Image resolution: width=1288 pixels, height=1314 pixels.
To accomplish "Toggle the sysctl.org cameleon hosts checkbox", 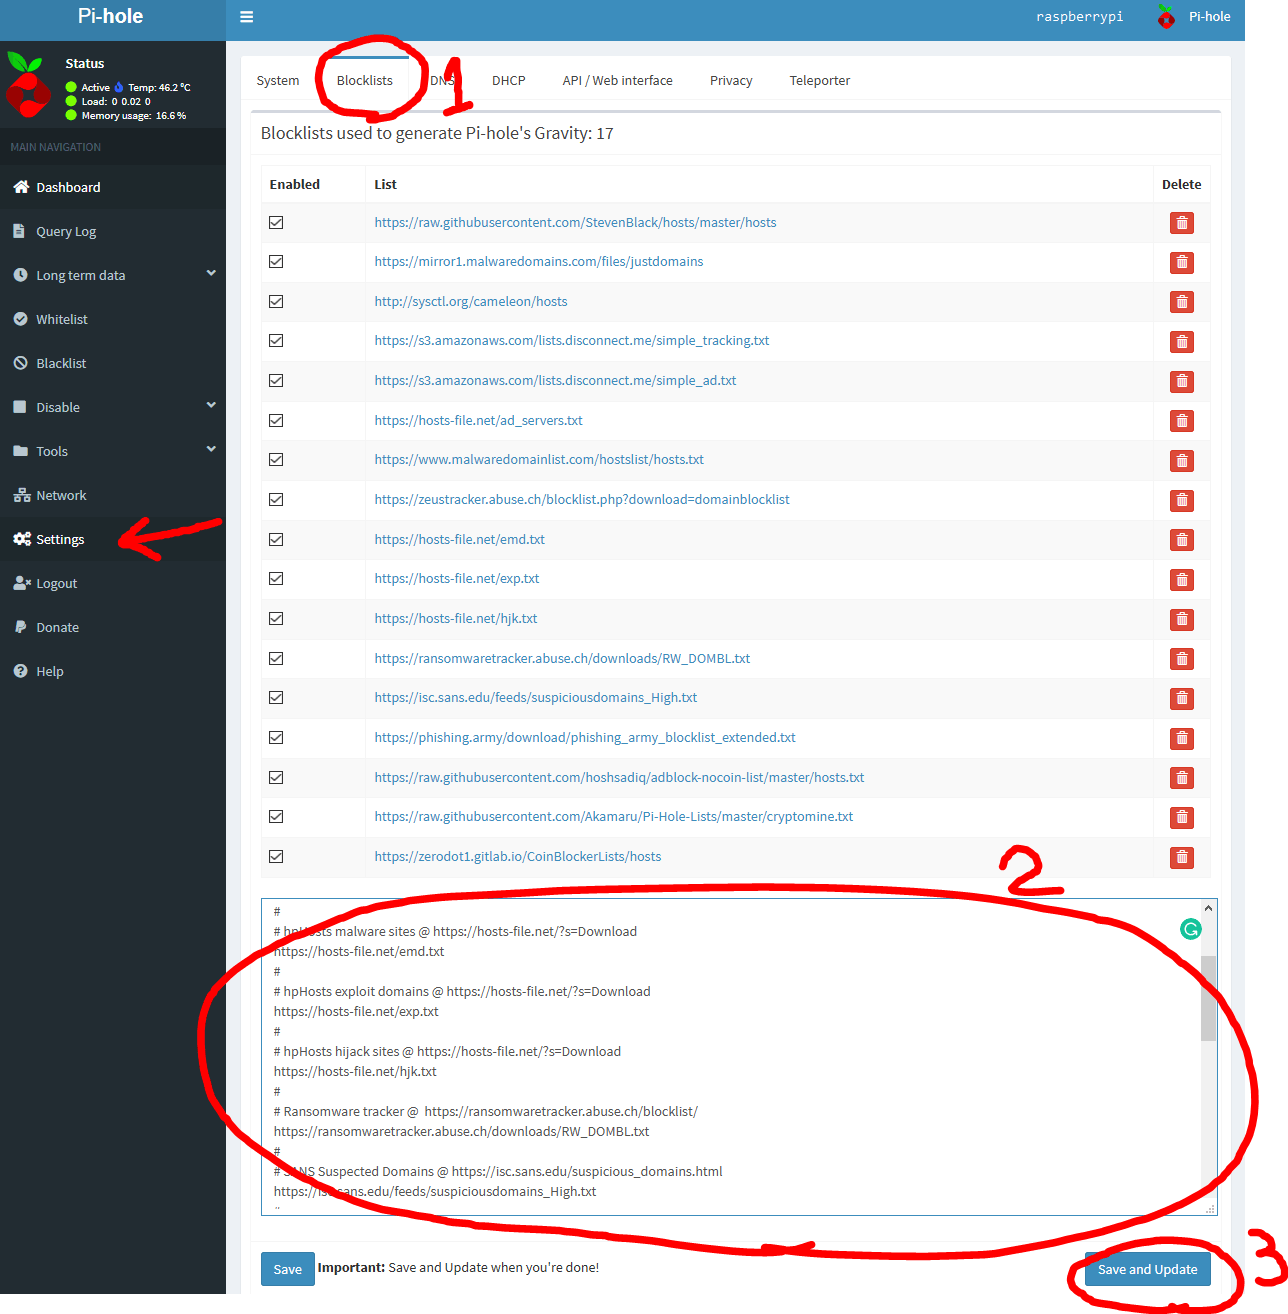I will tap(276, 301).
